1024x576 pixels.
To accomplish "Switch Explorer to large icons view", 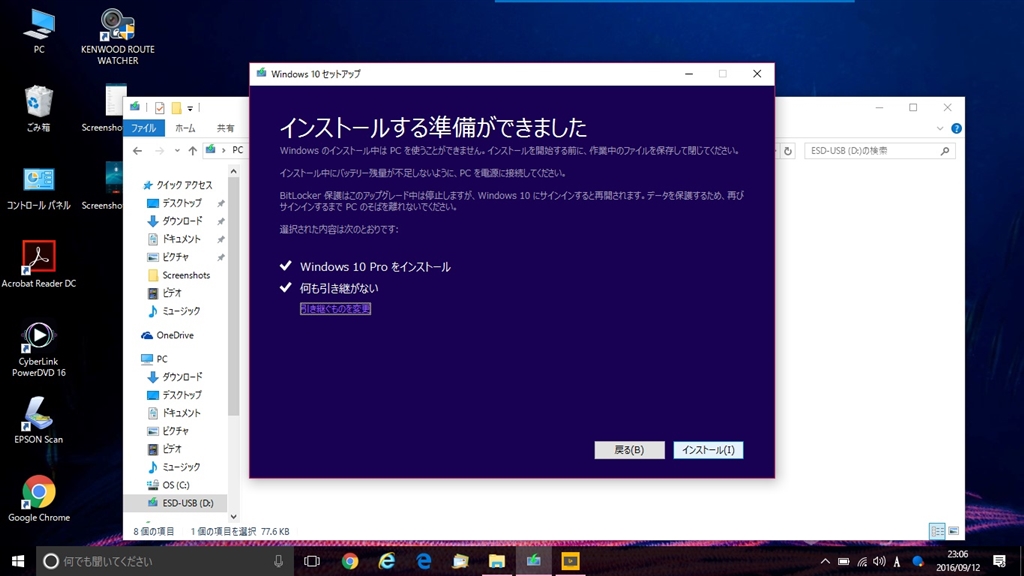I will point(953,531).
